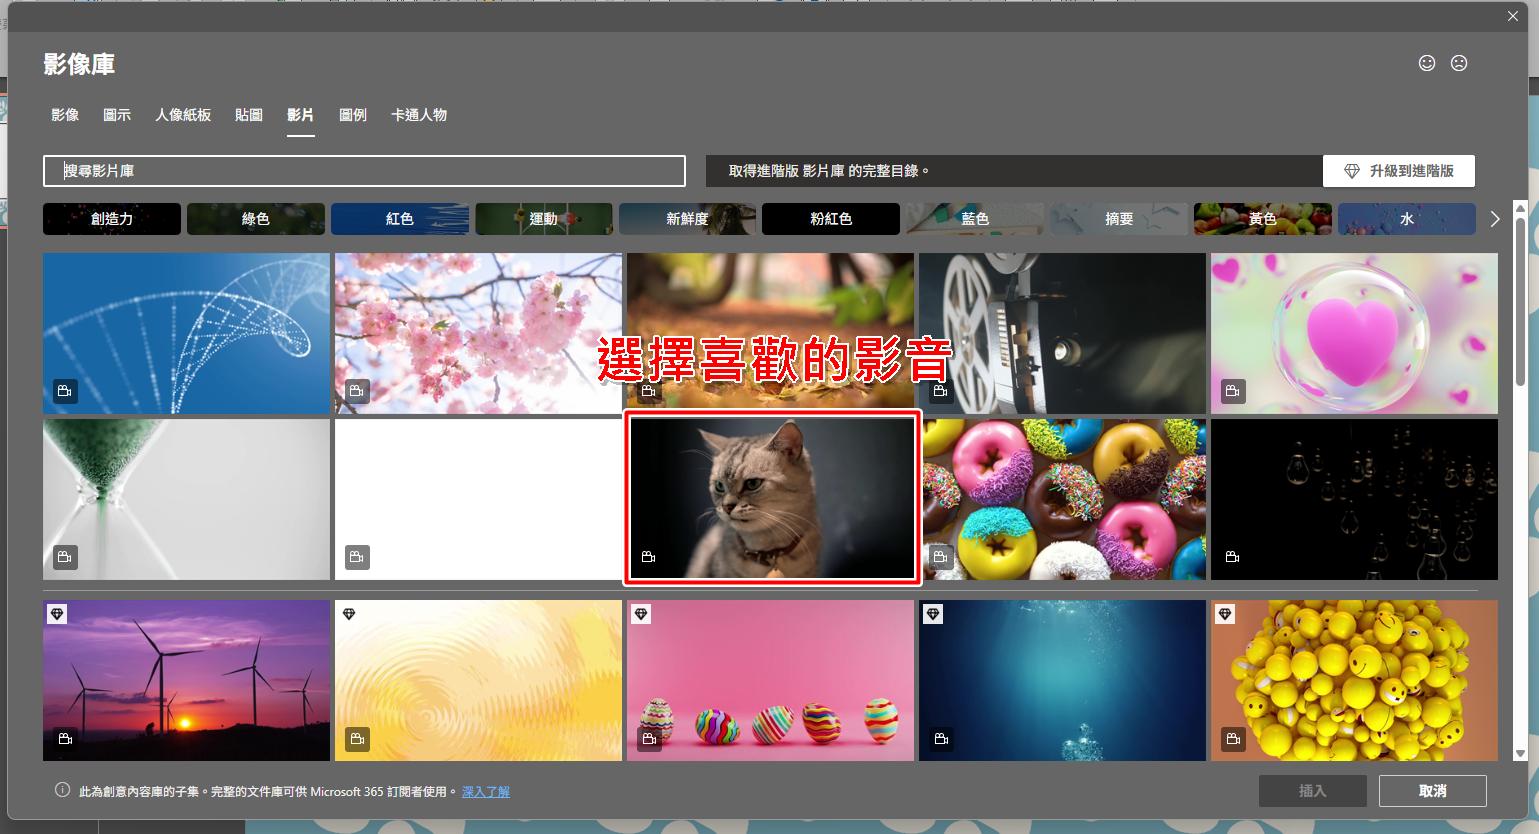This screenshot has width=1539, height=834.
Task: Select the Easter eggs video
Action: pyautogui.click(x=770, y=680)
